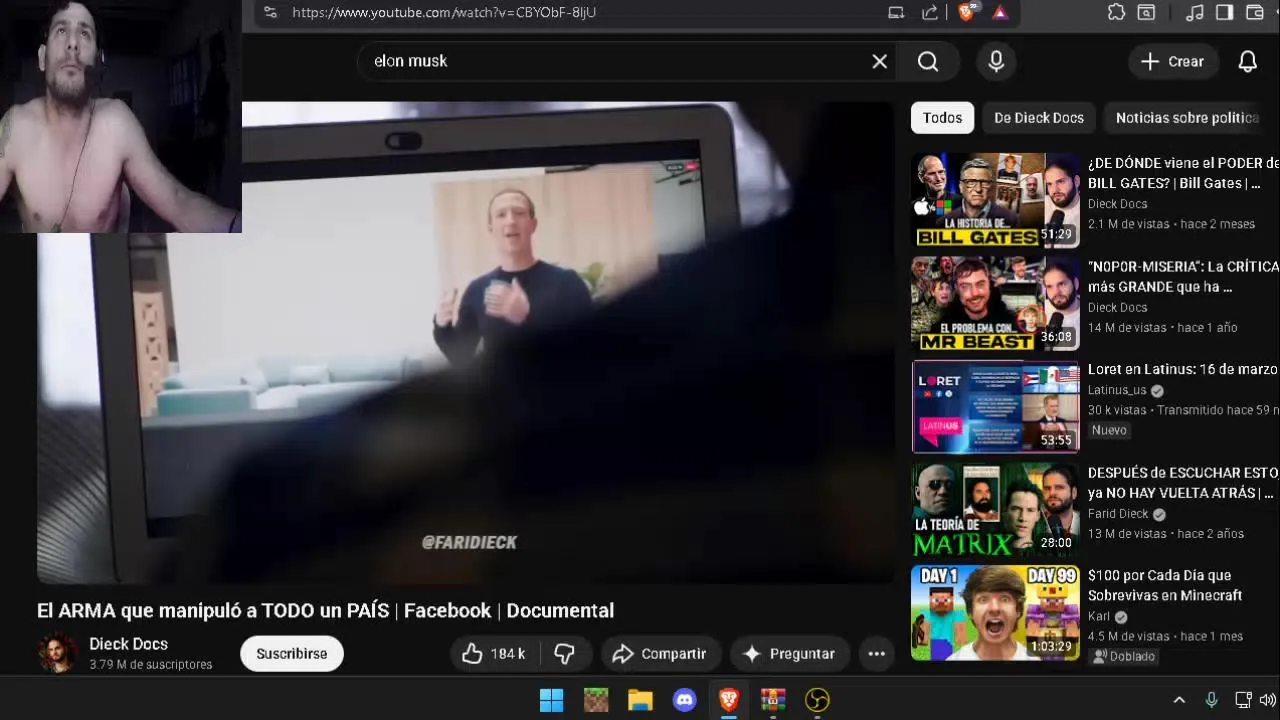Select the De Dieck Docs filter chip
1280x720 pixels.
pos(1039,118)
